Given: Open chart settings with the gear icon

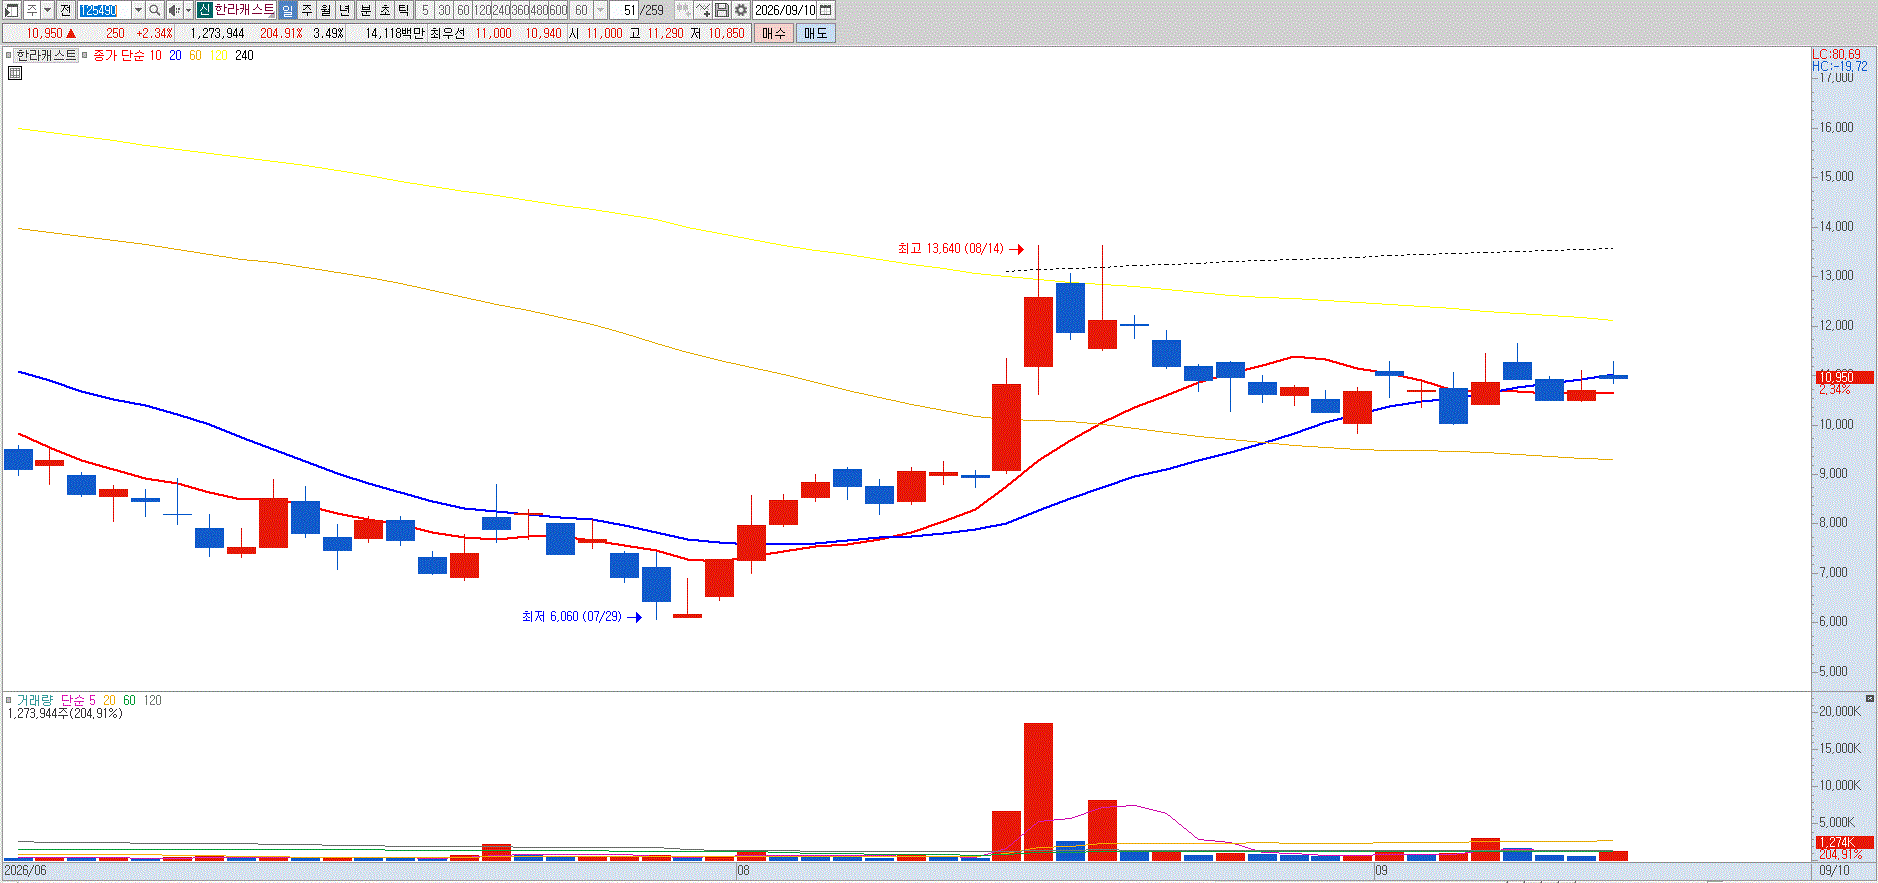Looking at the screenshot, I should (x=741, y=10).
